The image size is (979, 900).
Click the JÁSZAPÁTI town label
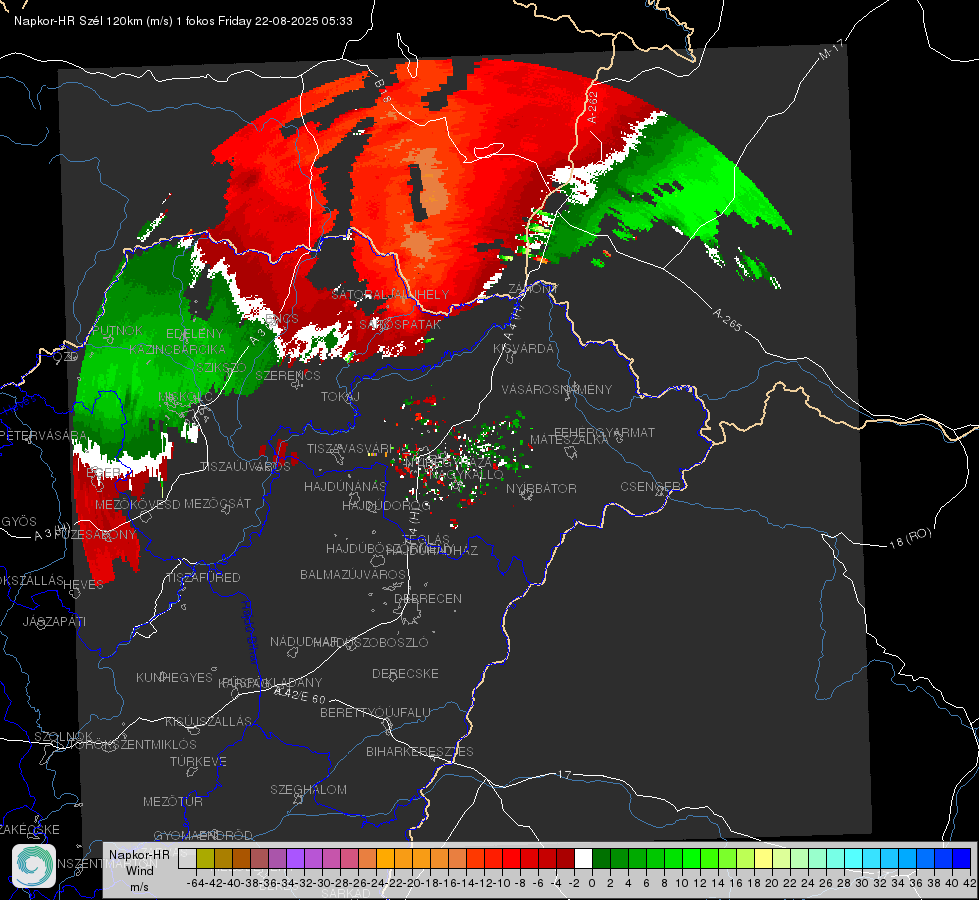tap(54, 621)
